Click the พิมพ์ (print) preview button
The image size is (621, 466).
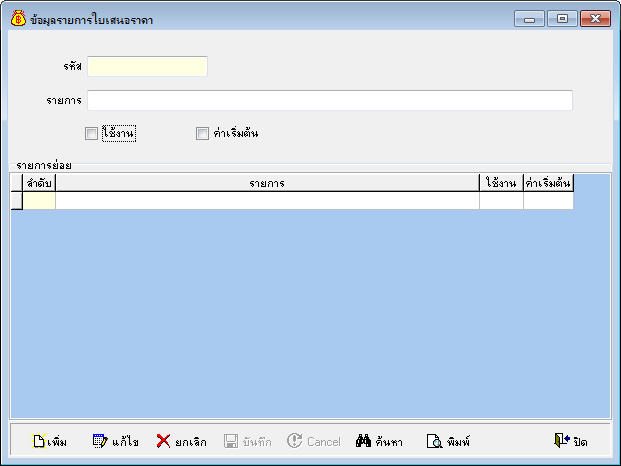[448, 441]
